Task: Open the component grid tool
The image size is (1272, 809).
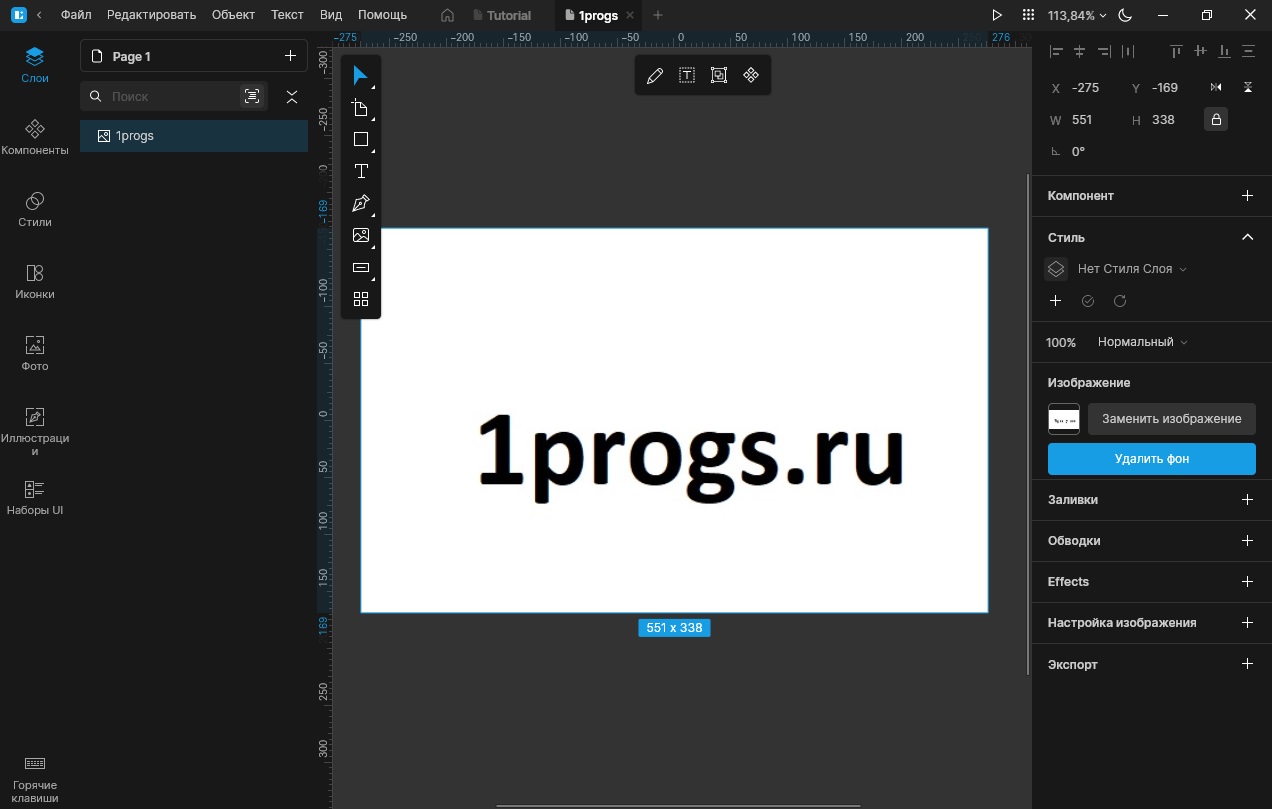Action: (x=361, y=299)
